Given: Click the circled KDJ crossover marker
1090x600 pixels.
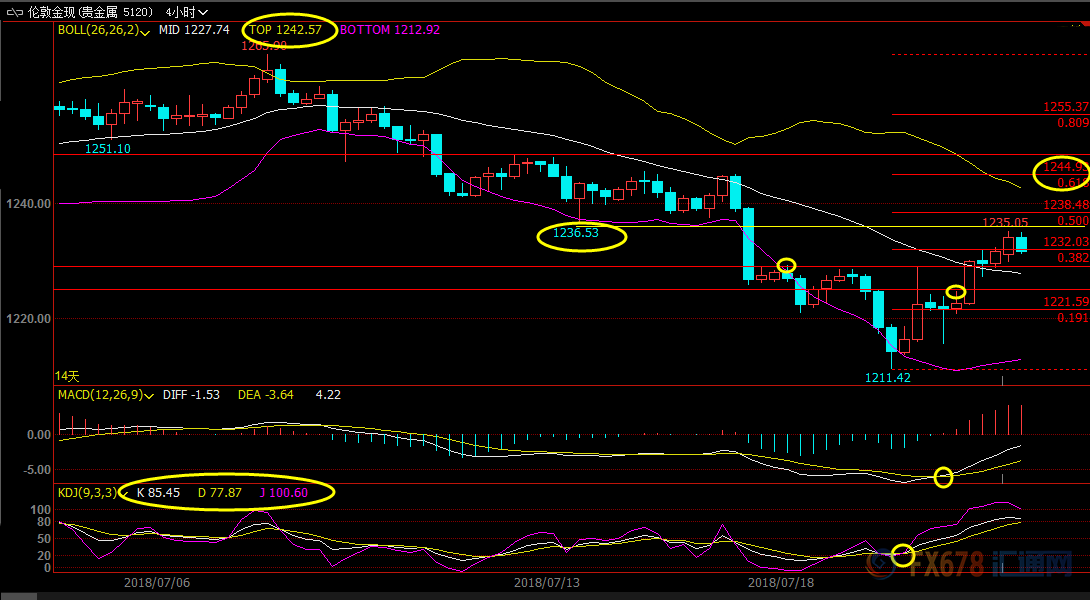Looking at the screenshot, I should click(x=903, y=554).
